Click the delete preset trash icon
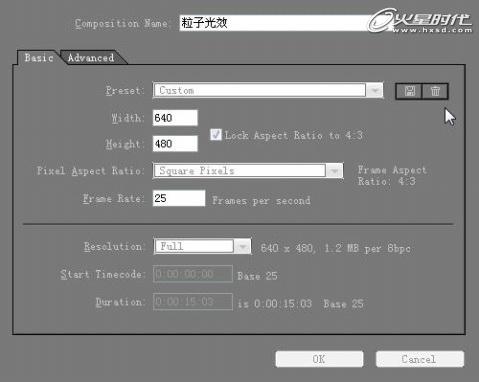 coord(435,91)
